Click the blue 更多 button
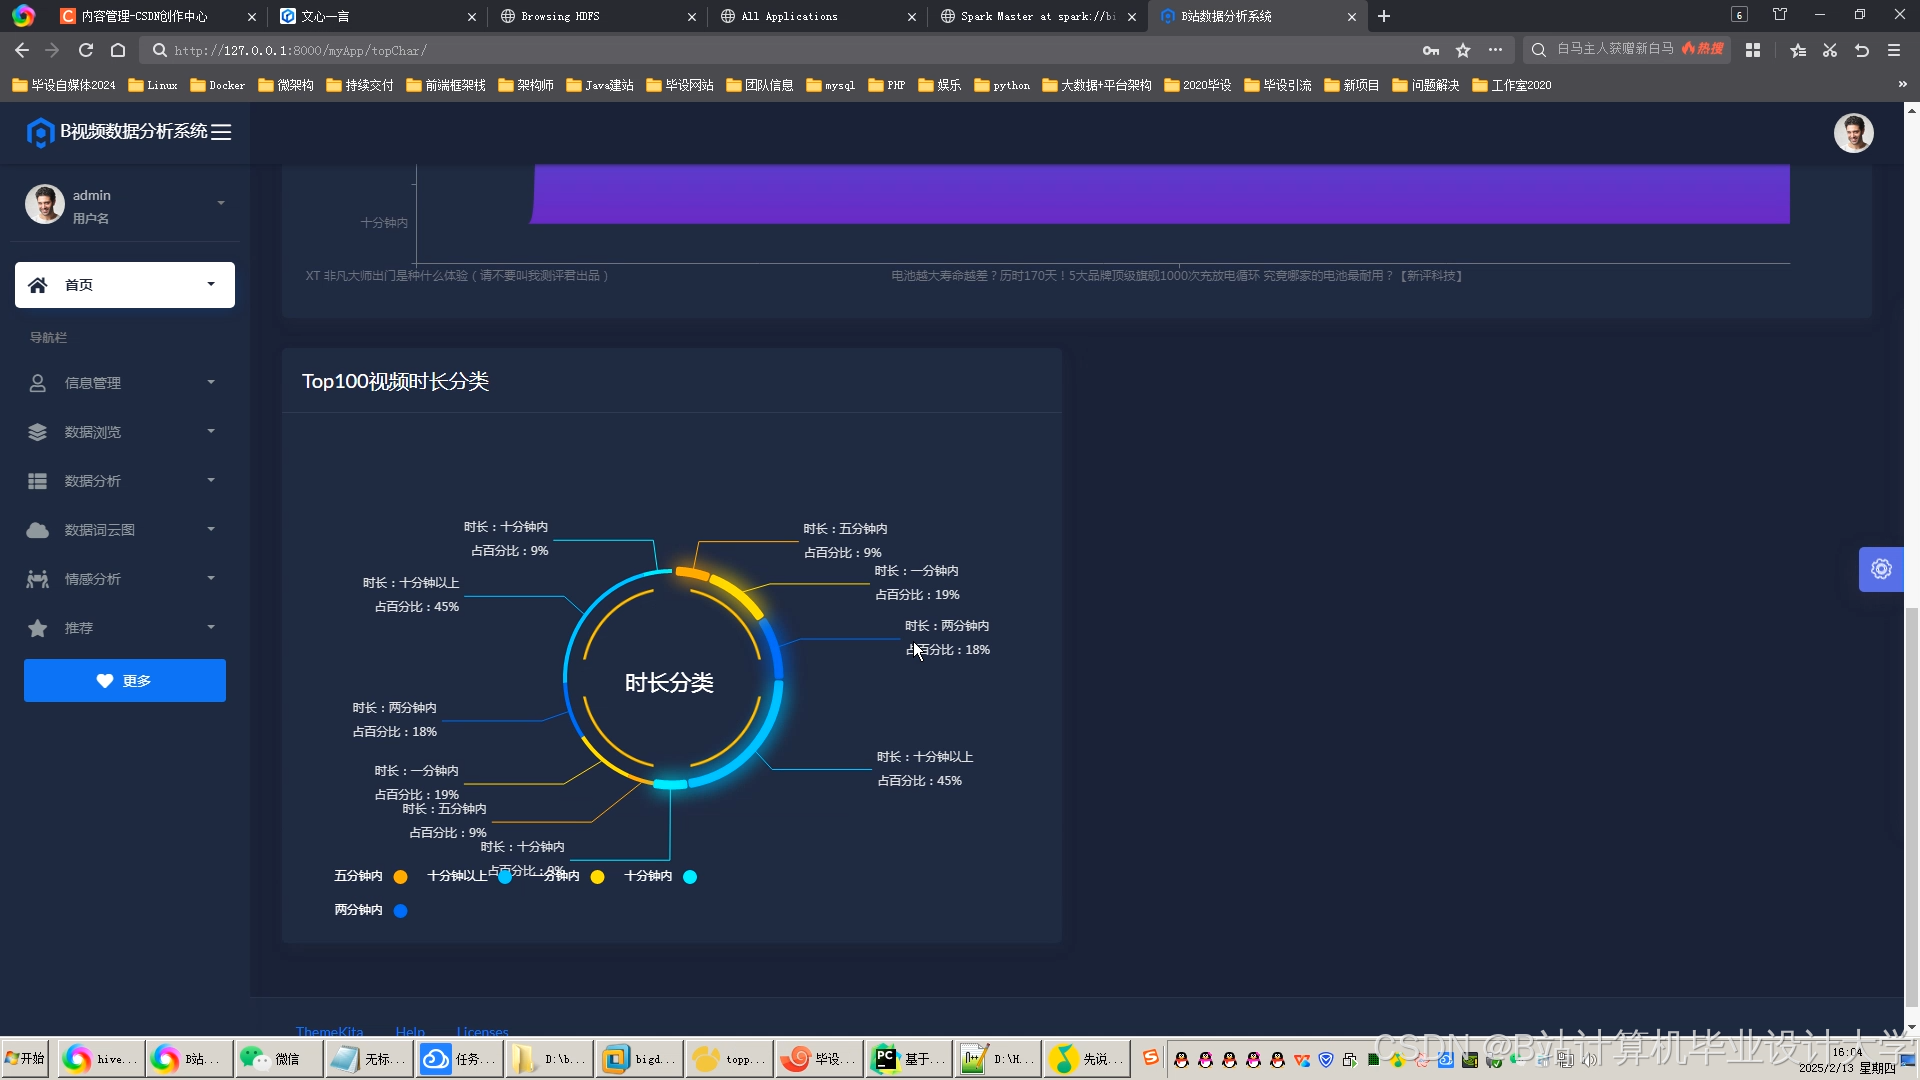The width and height of the screenshot is (1920, 1080). point(125,680)
